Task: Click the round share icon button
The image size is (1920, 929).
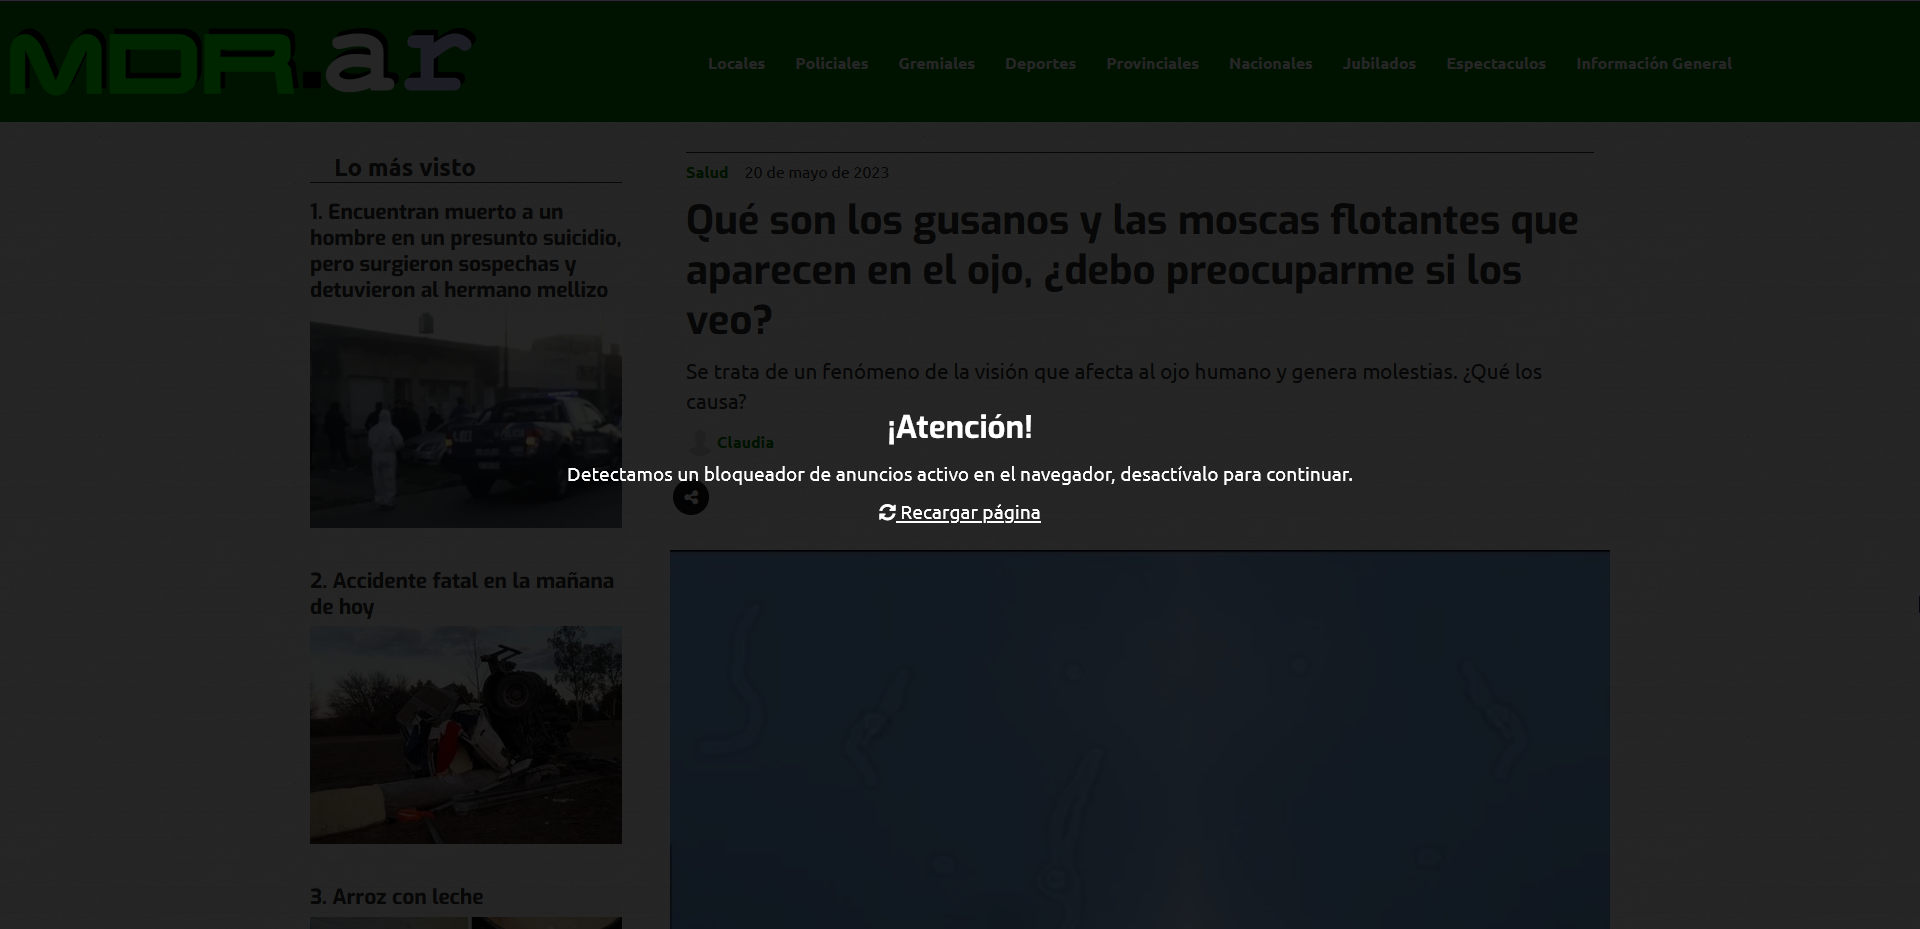Action: [x=691, y=497]
